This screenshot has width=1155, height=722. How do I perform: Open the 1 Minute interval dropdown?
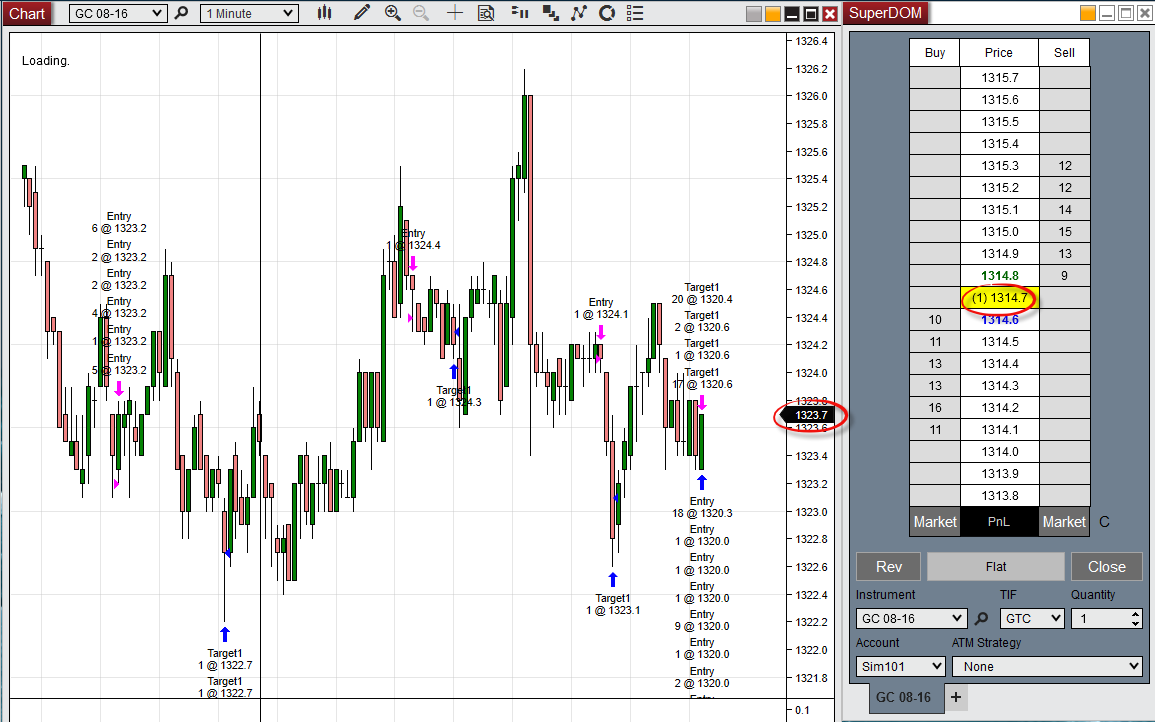[x=249, y=13]
